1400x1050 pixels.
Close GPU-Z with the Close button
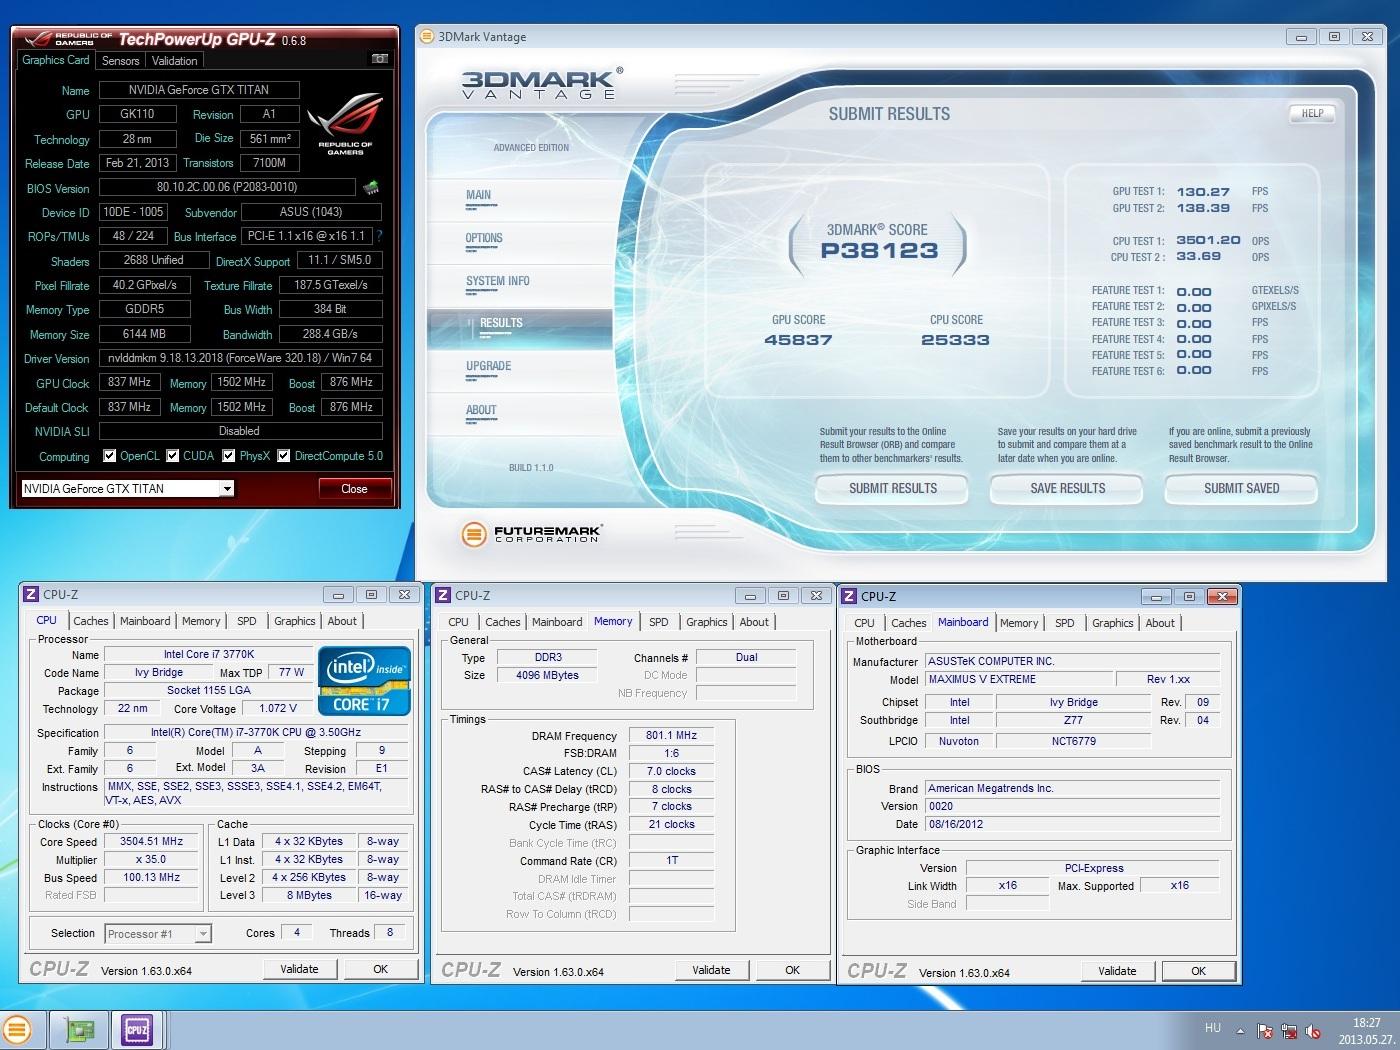(354, 489)
